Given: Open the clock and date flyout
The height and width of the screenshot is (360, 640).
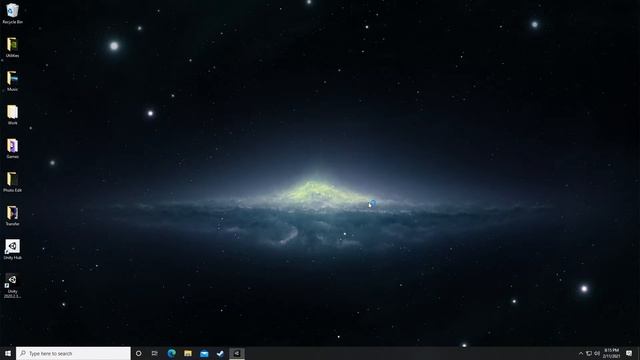Looking at the screenshot, I should click(x=611, y=353).
